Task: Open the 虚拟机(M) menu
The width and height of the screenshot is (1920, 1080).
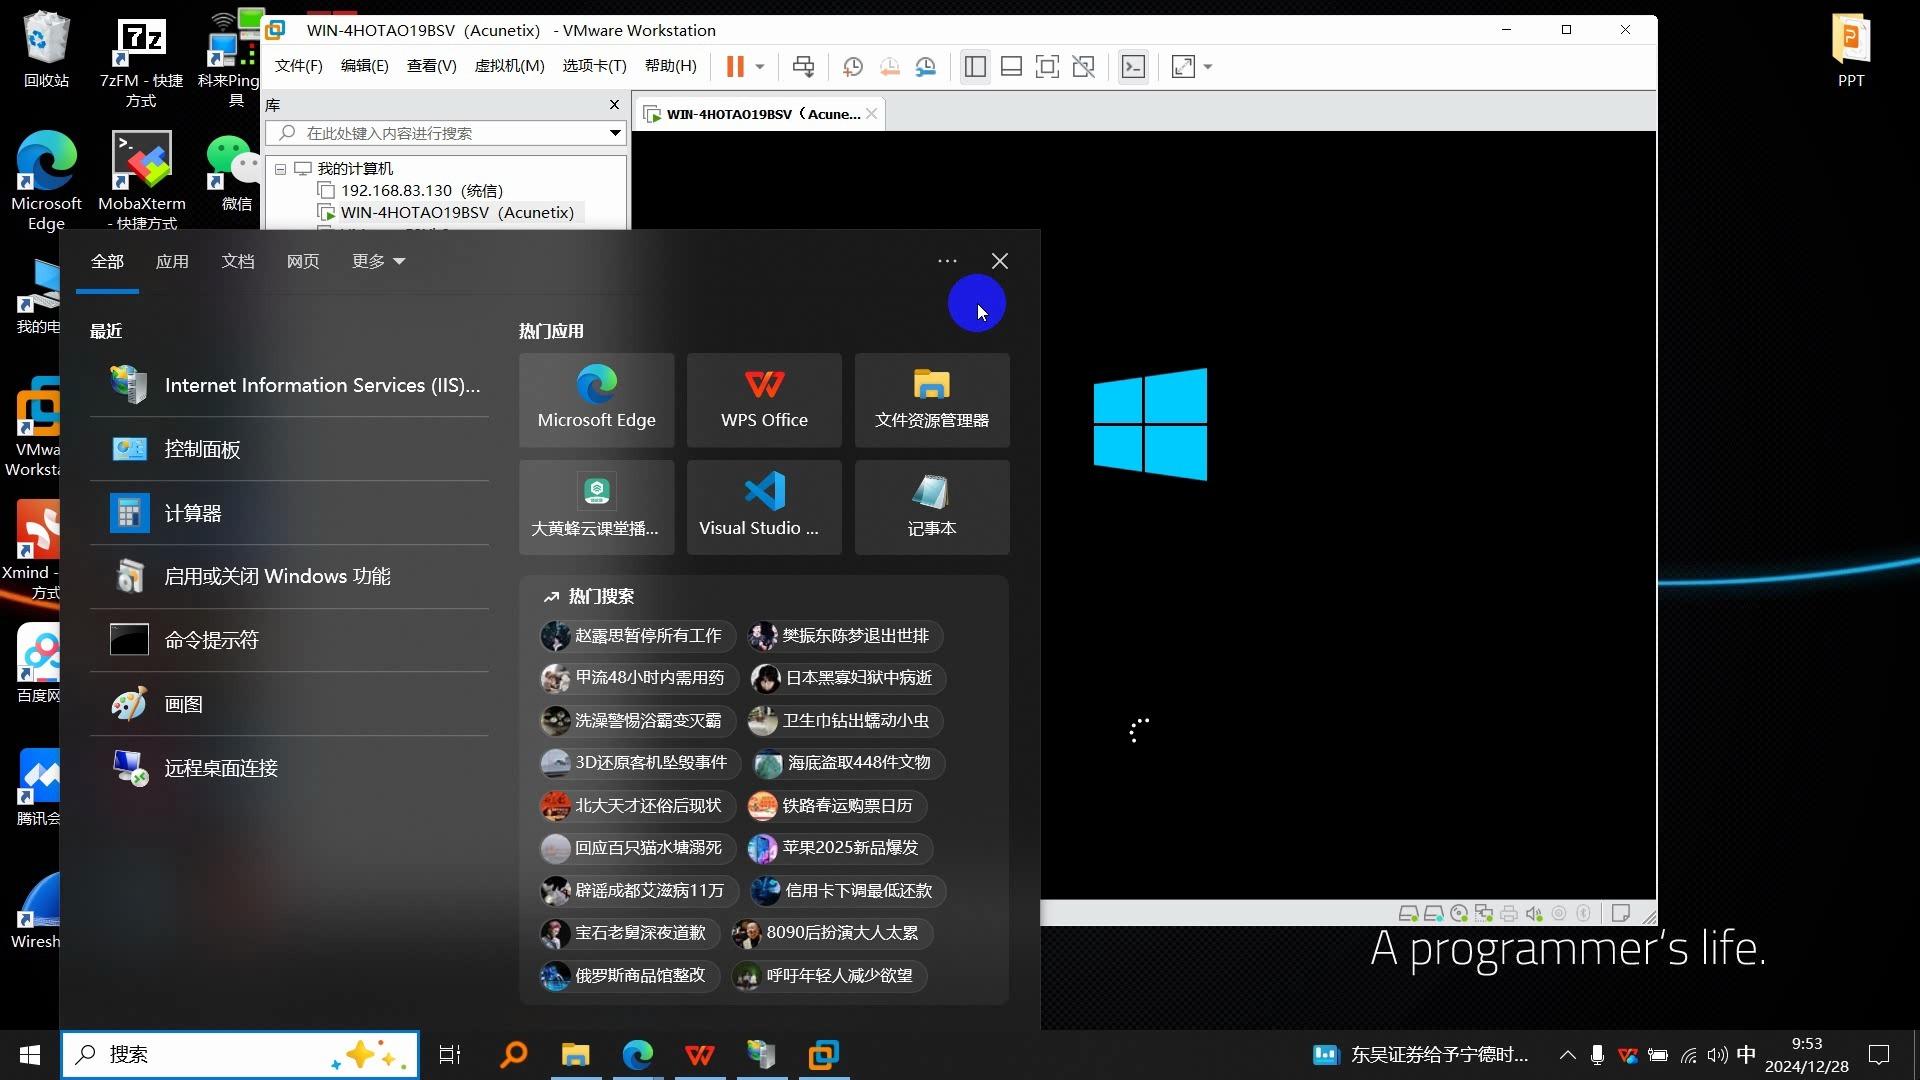Action: tap(509, 66)
